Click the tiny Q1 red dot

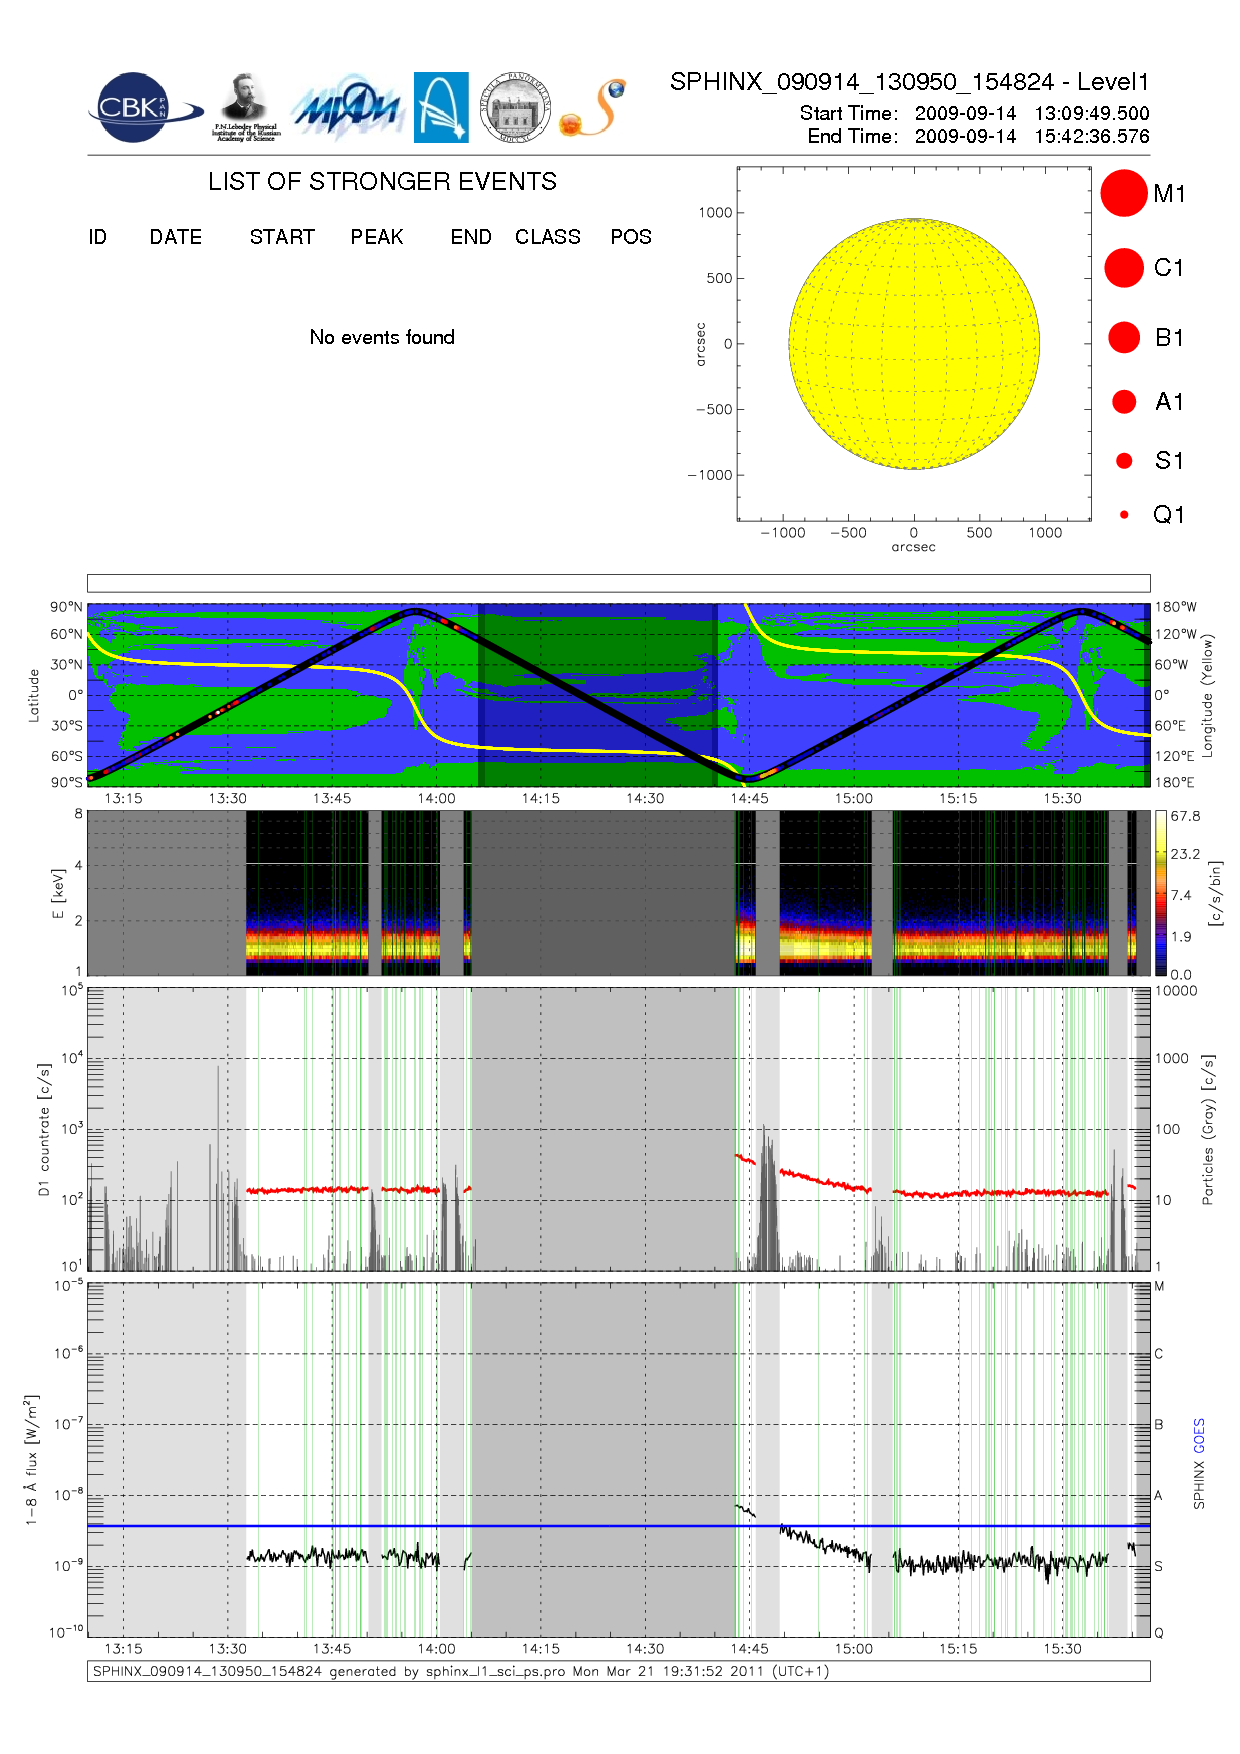pyautogui.click(x=1124, y=515)
